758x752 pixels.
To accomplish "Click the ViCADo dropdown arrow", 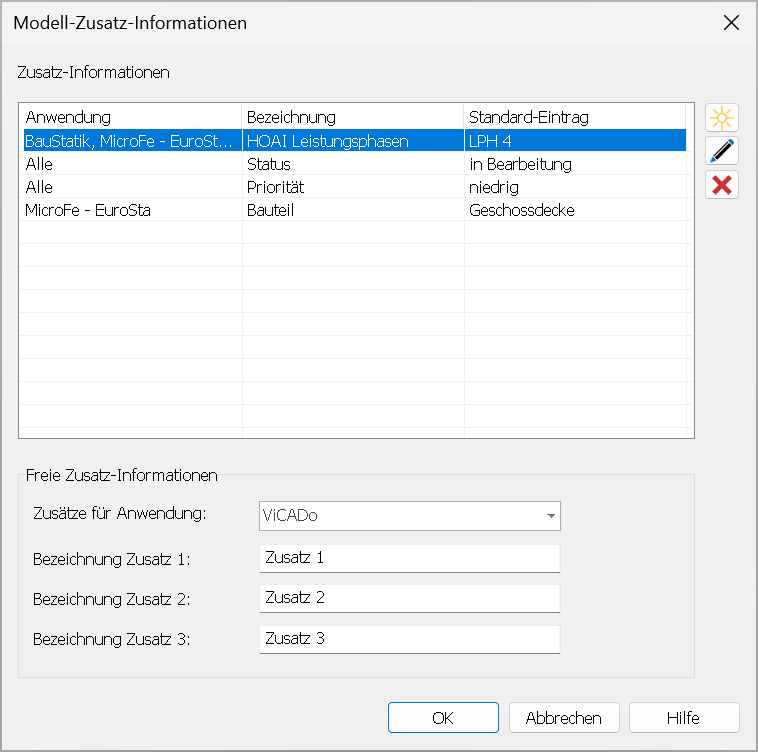I will point(550,516).
